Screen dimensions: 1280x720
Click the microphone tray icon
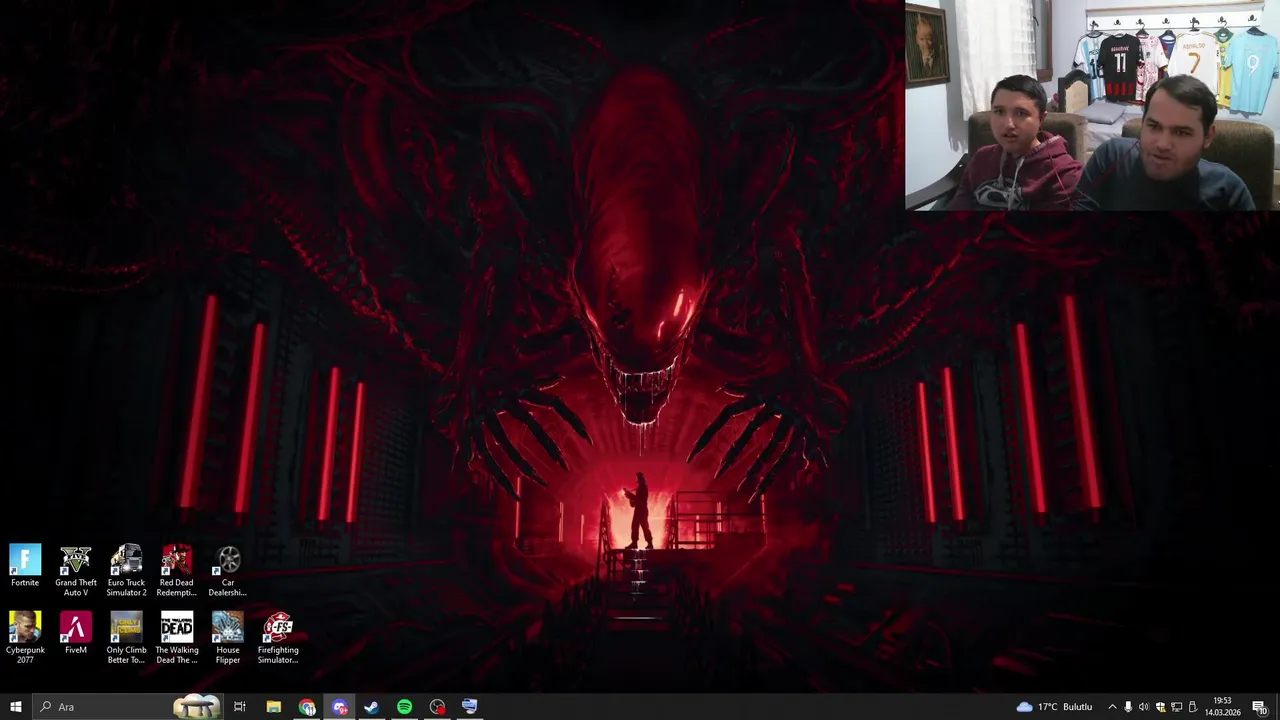pyautogui.click(x=1128, y=707)
